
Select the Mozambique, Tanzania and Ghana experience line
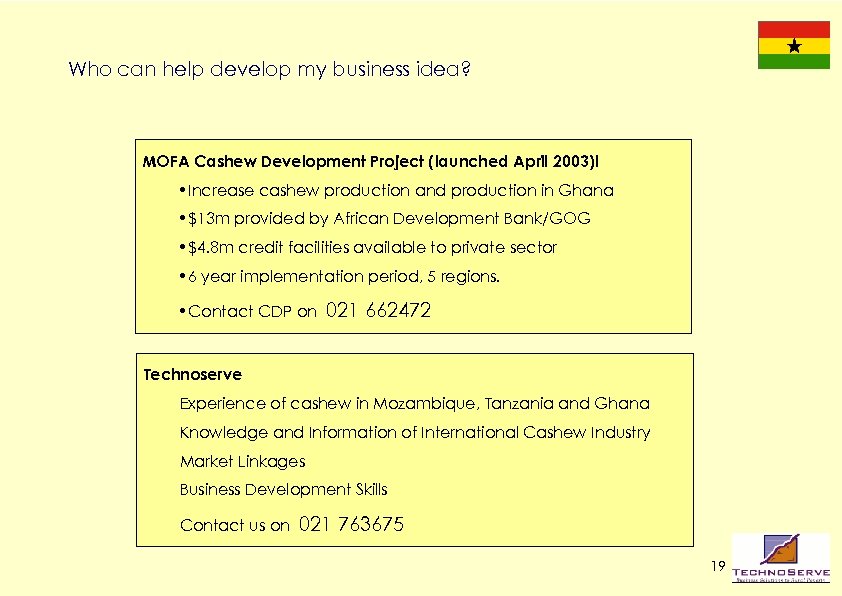(414, 404)
